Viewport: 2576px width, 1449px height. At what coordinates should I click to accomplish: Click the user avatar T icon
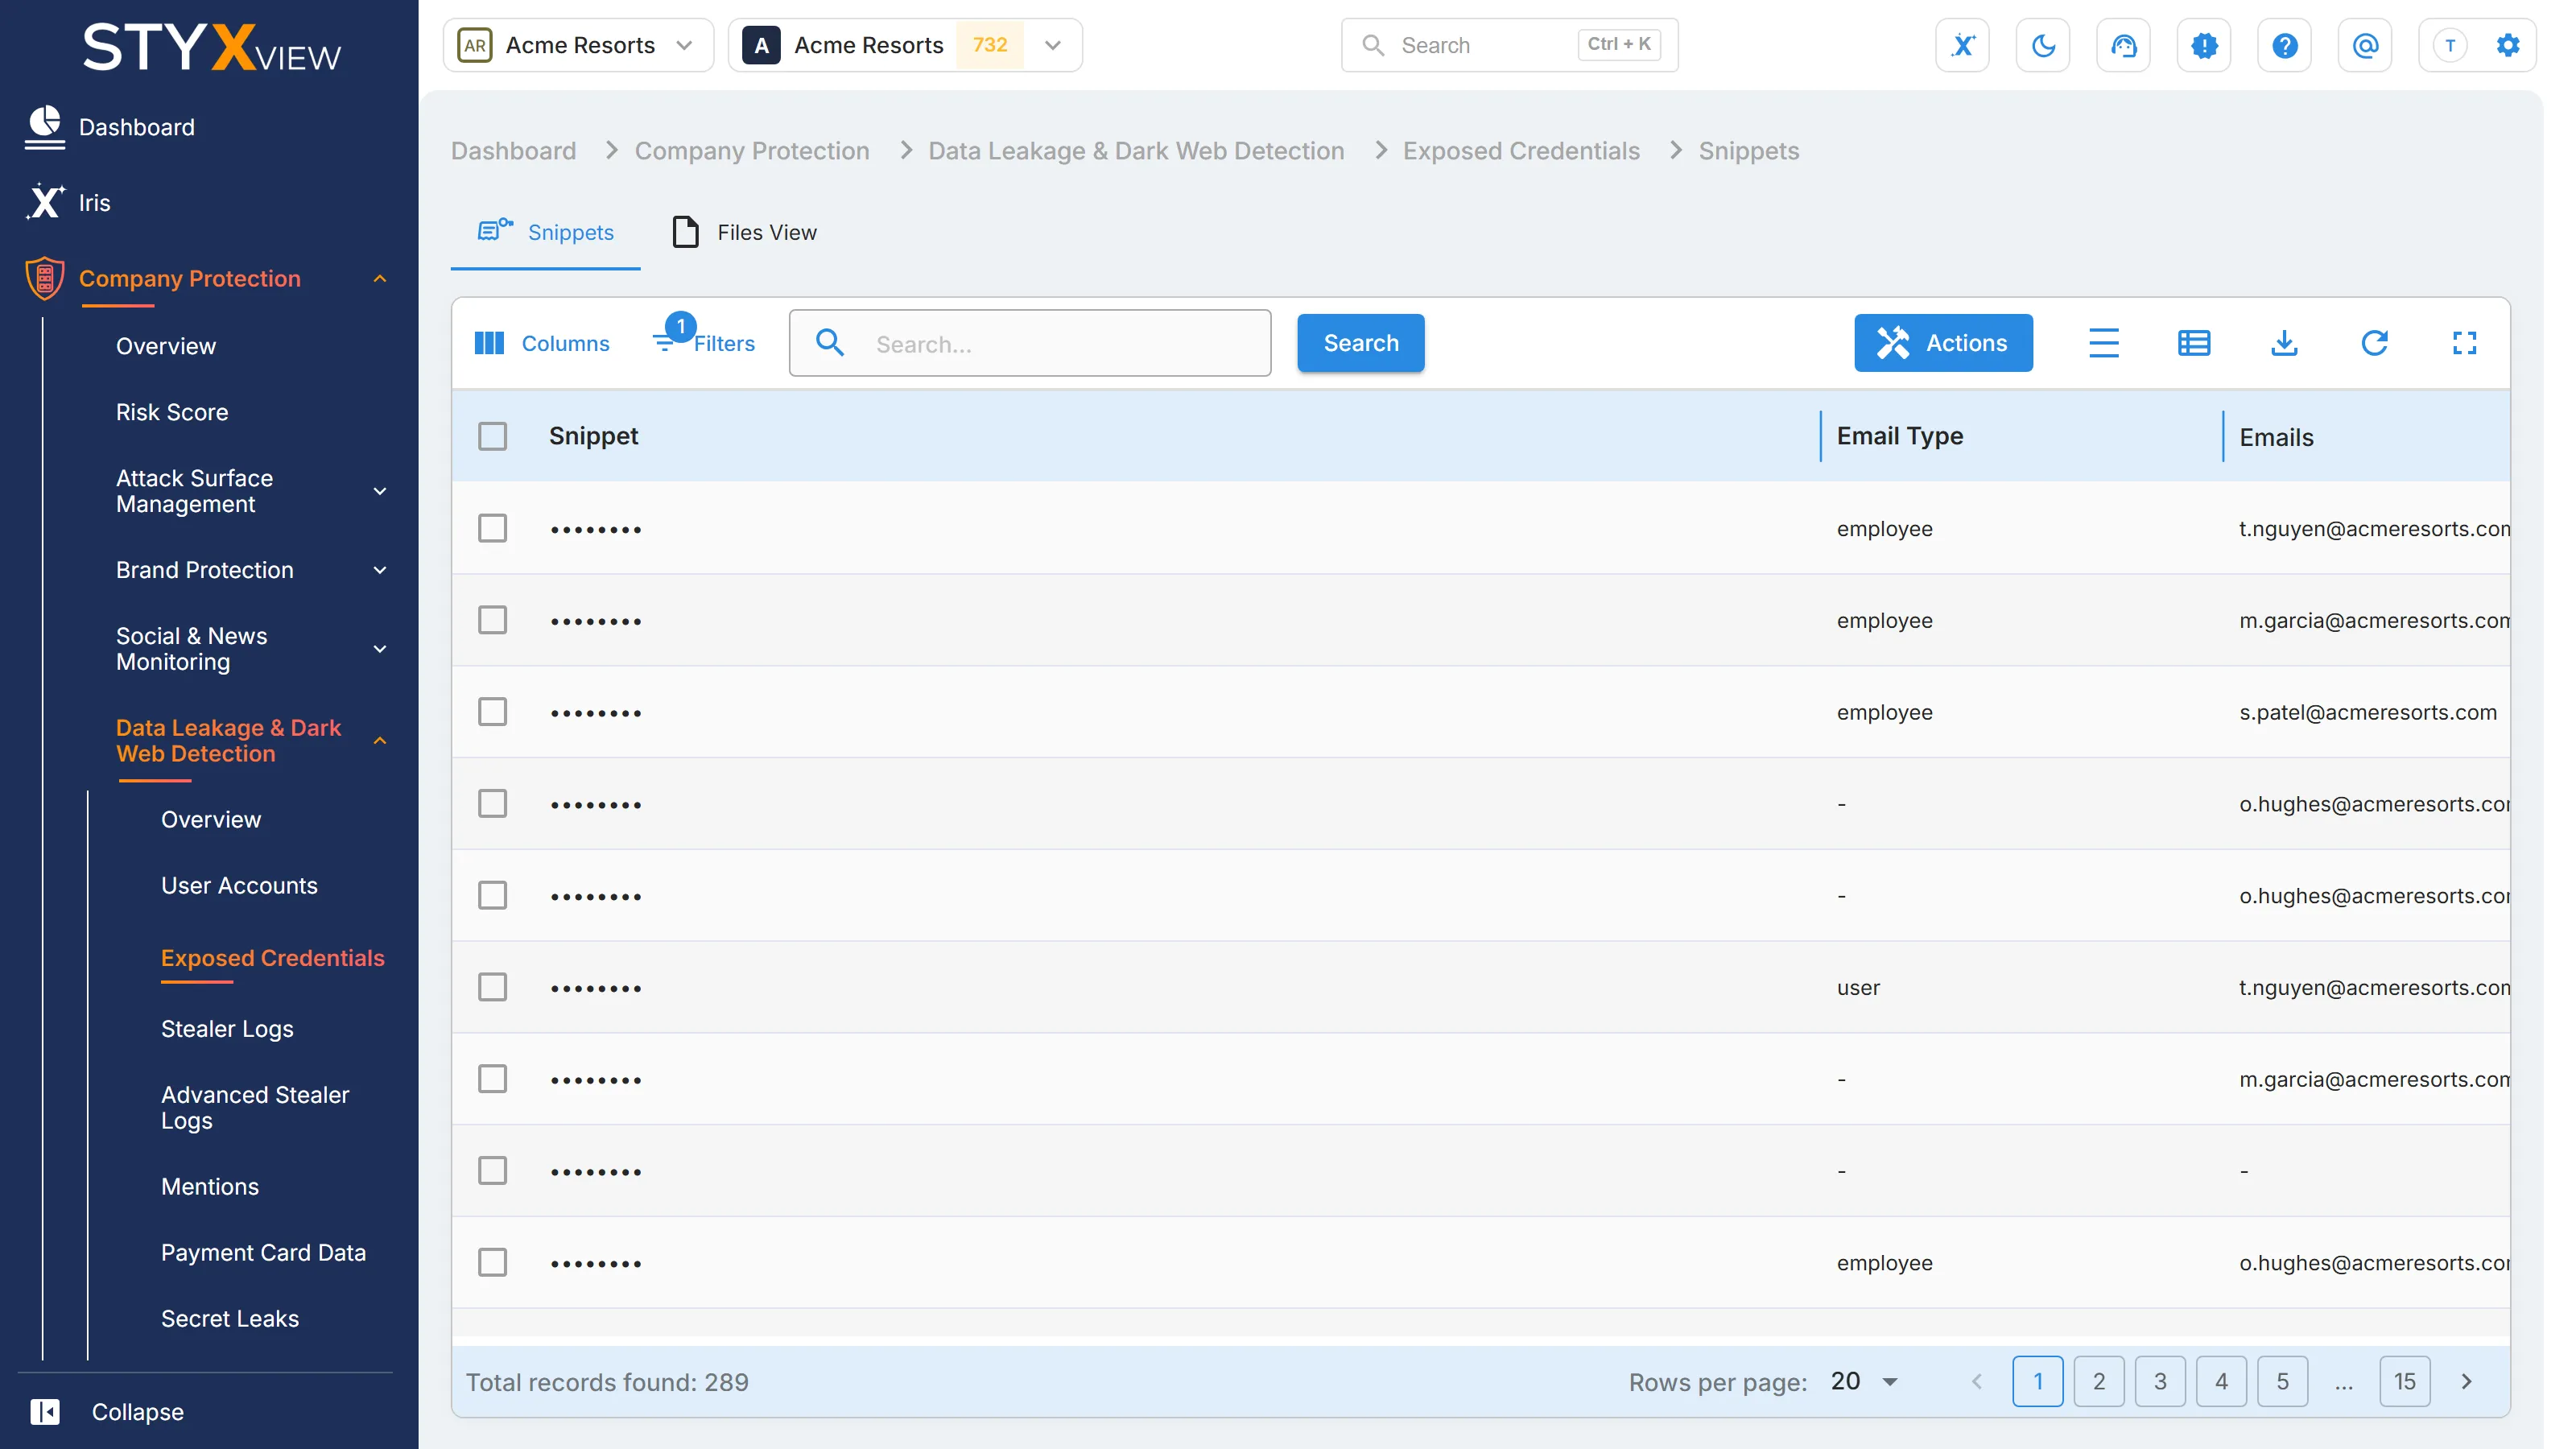[2450, 45]
